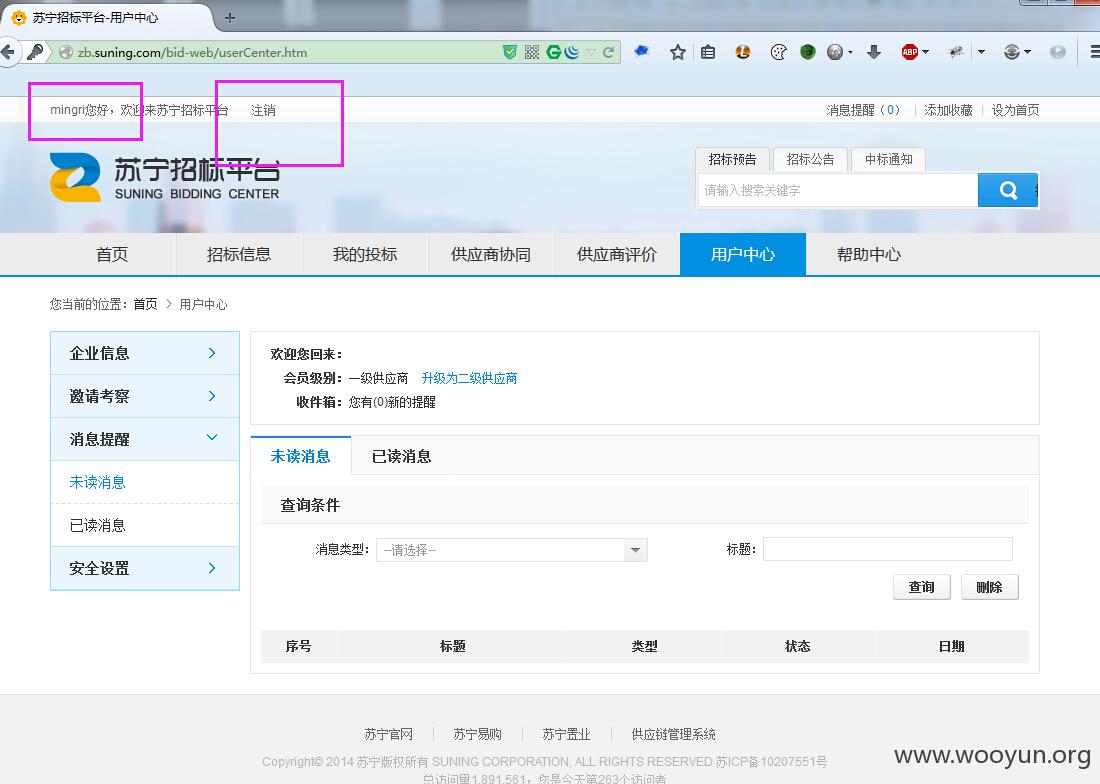Open the URL history dropdown arrow
Image resolution: width=1100 pixels, height=784 pixels.
point(591,52)
